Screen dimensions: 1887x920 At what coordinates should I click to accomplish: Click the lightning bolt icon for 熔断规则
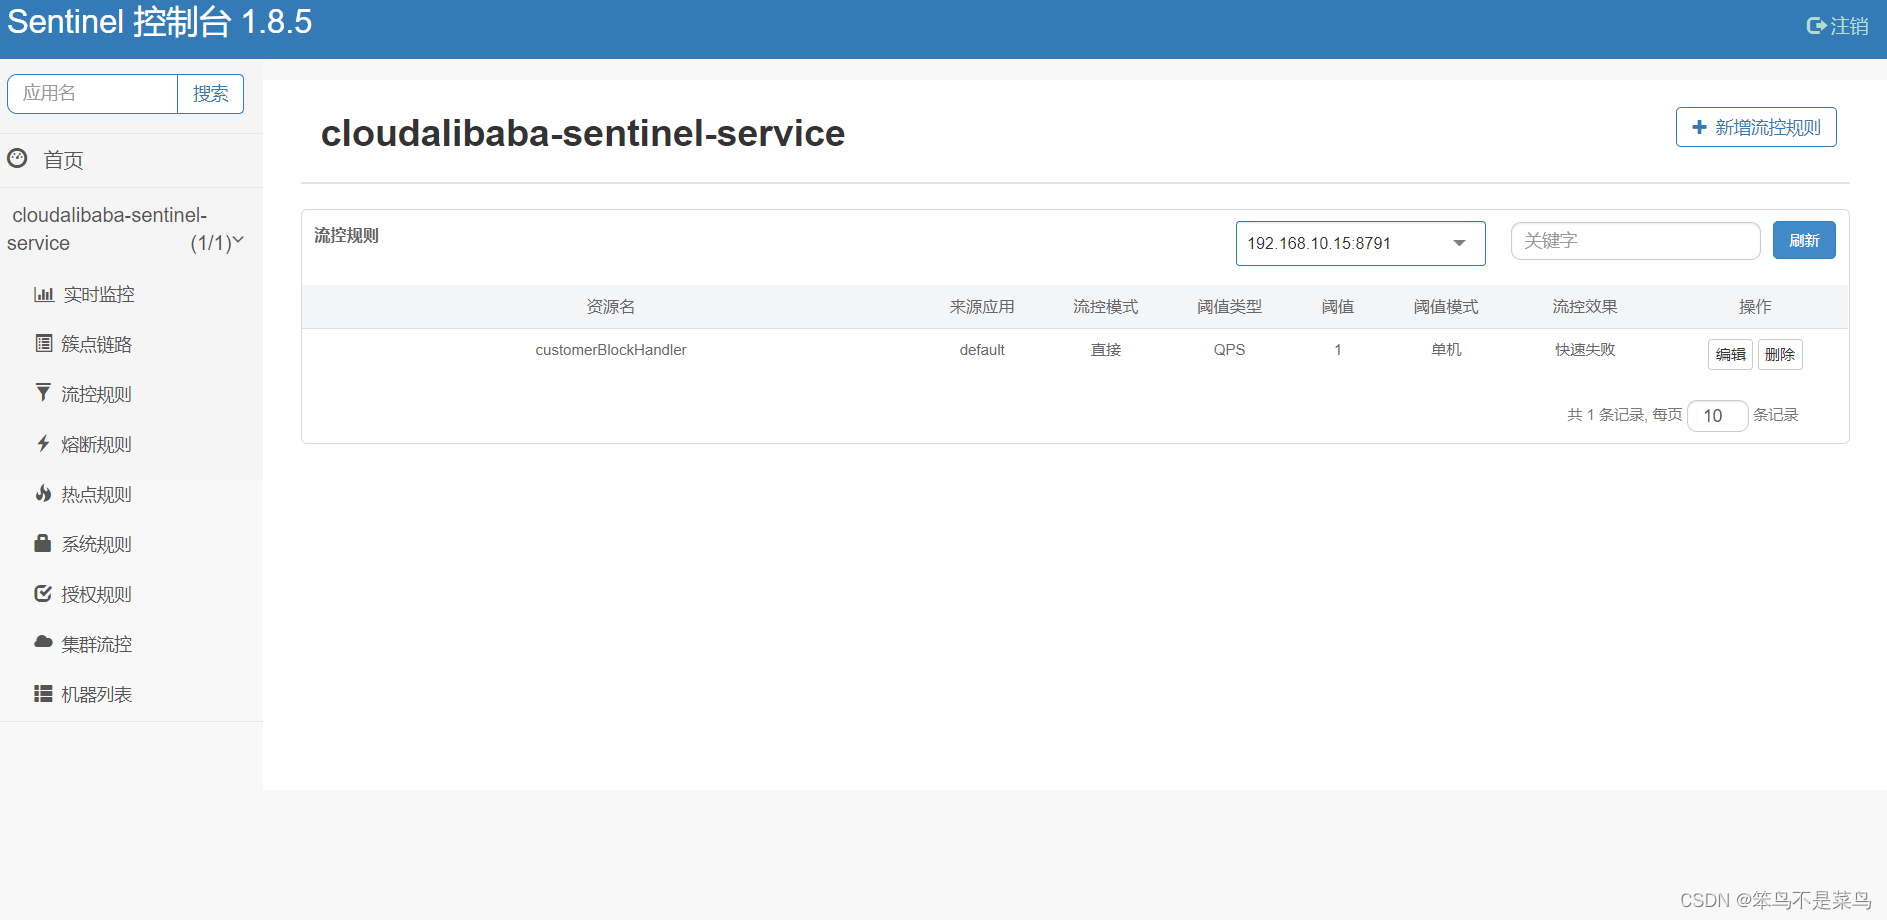pyautogui.click(x=43, y=443)
